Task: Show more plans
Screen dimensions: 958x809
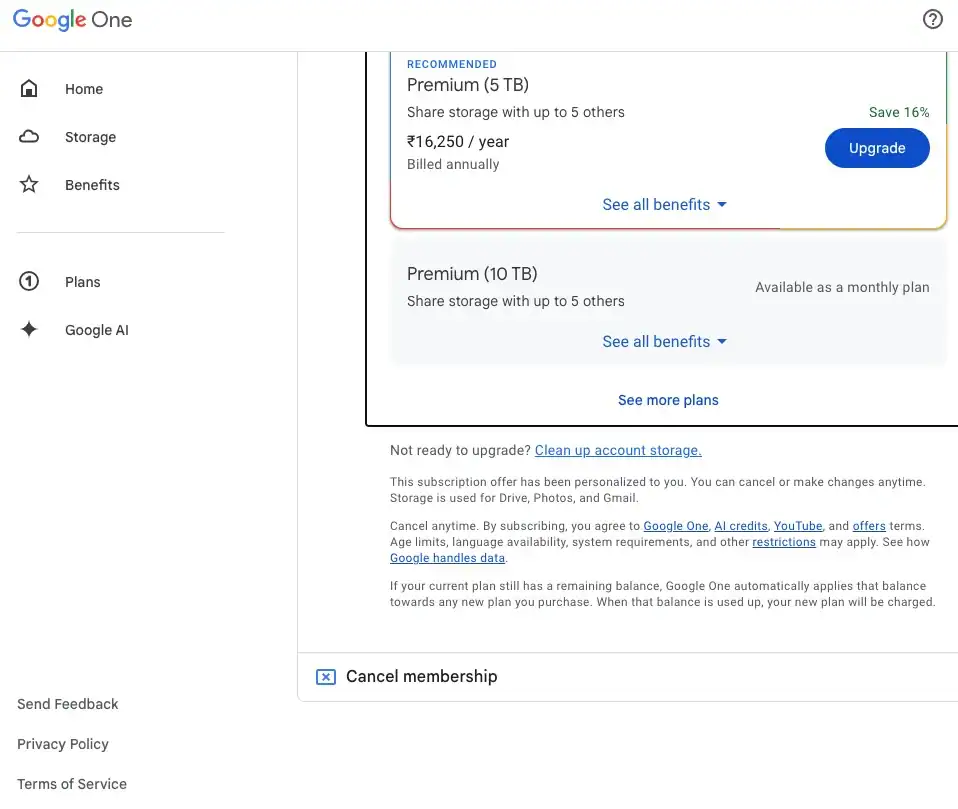Action: [668, 400]
